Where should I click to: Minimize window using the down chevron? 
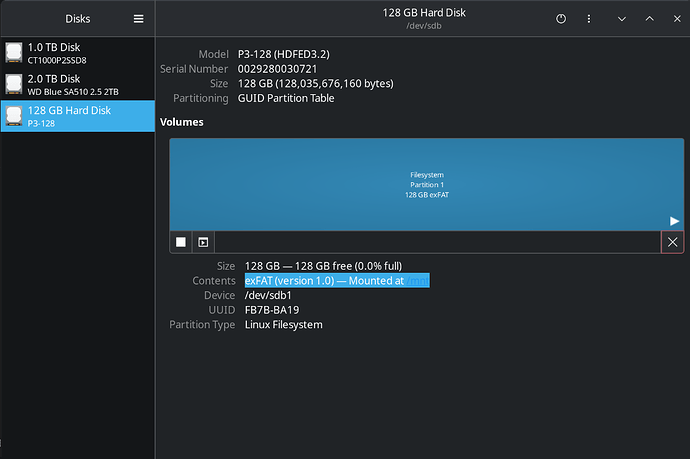621,19
